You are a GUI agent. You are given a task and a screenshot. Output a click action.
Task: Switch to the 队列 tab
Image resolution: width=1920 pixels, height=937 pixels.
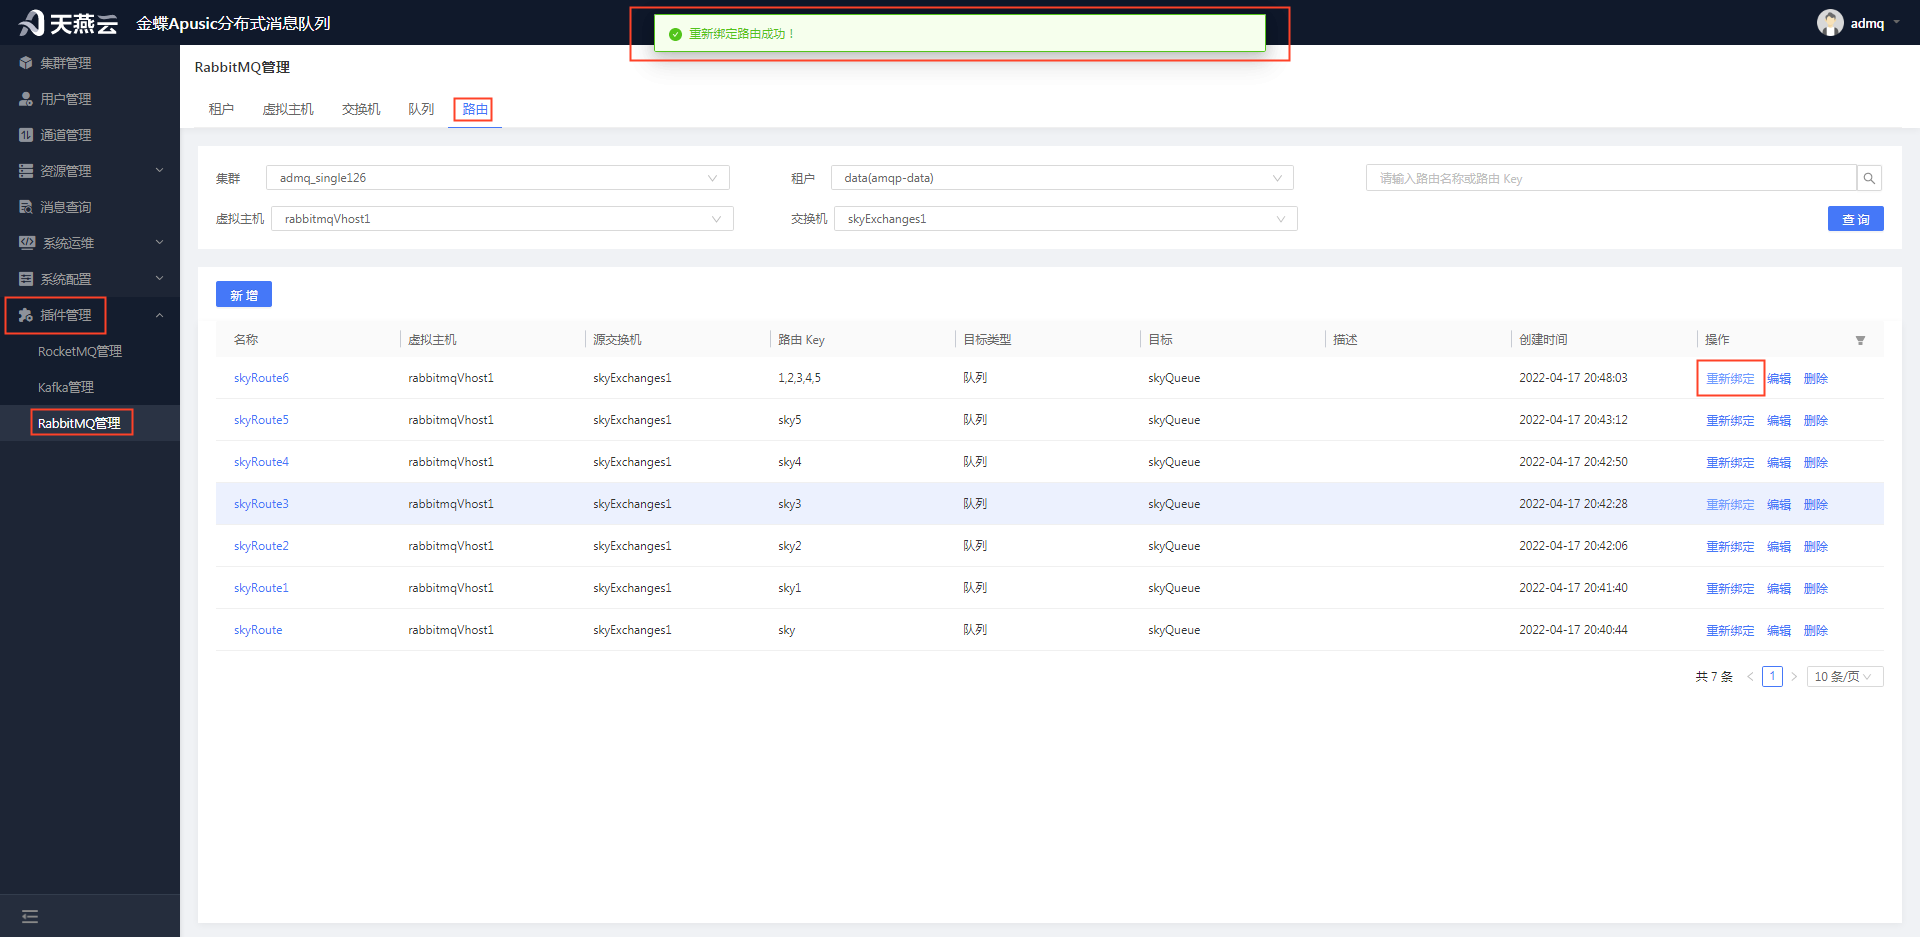coord(421,109)
